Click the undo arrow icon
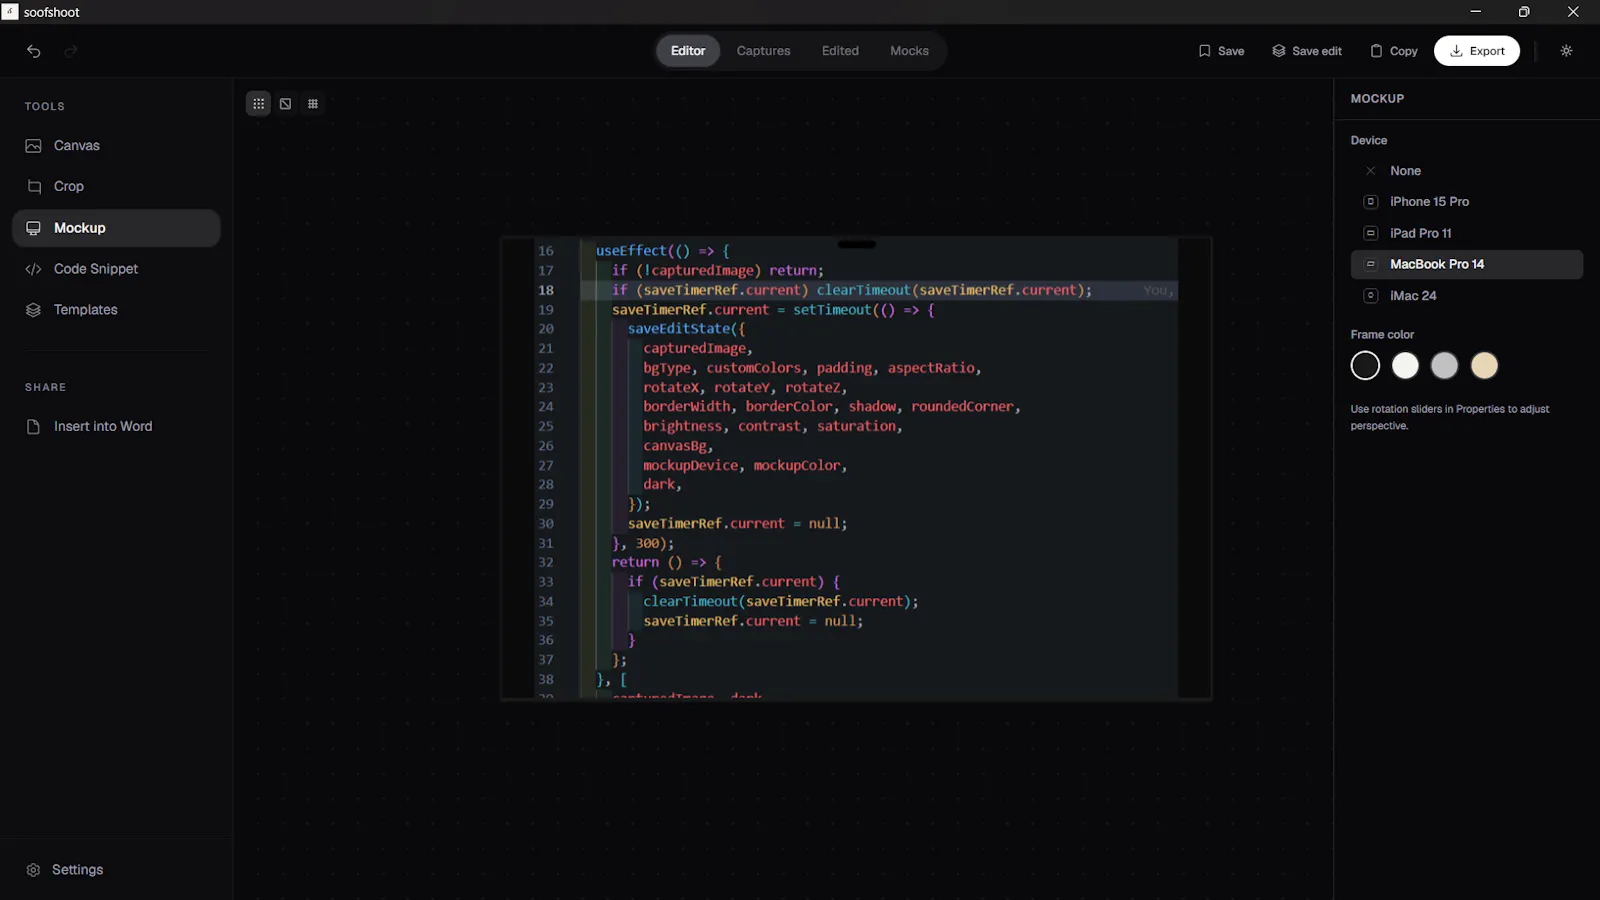 (34, 51)
